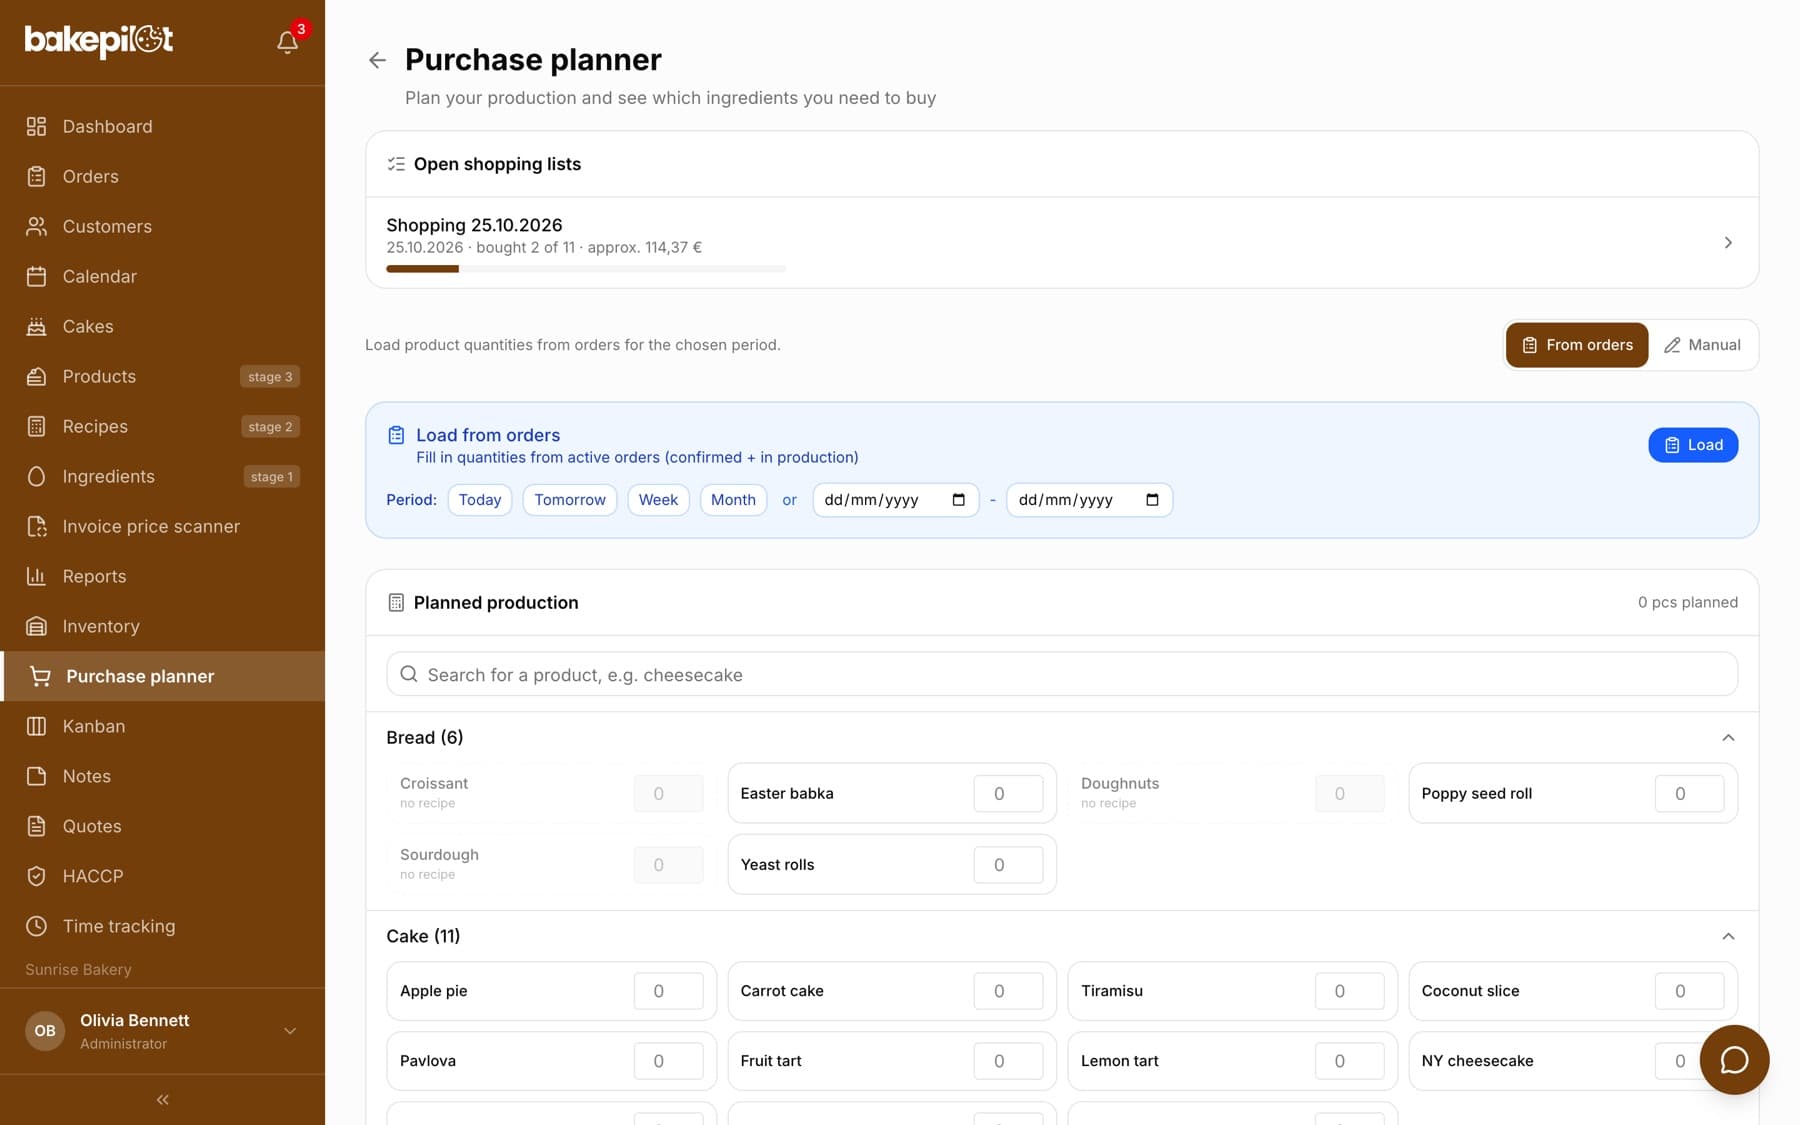The image size is (1800, 1125).
Task: Click the period start date field
Action: tap(895, 500)
